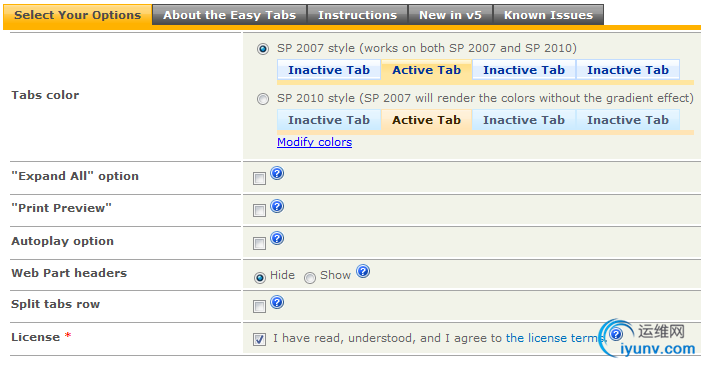Open the Known Issues tab

(548, 15)
